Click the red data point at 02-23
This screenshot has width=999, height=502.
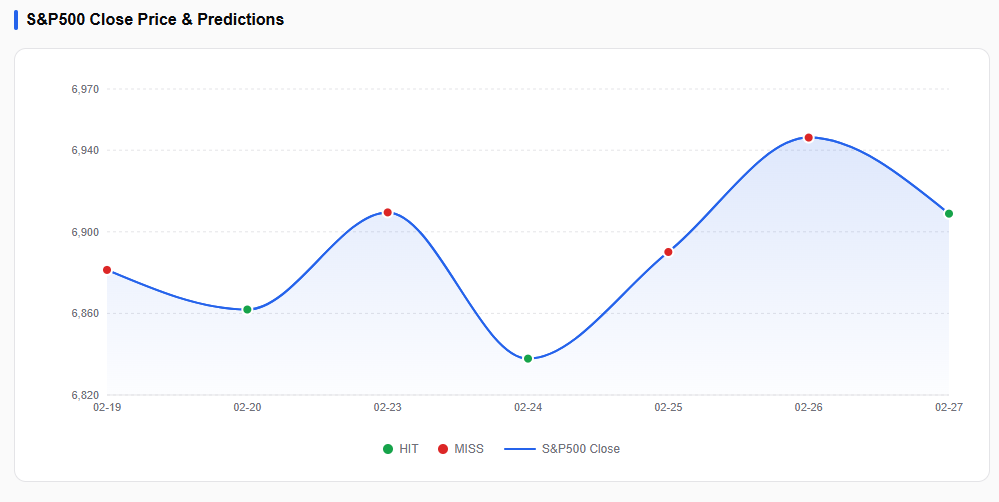pyautogui.click(x=387, y=212)
